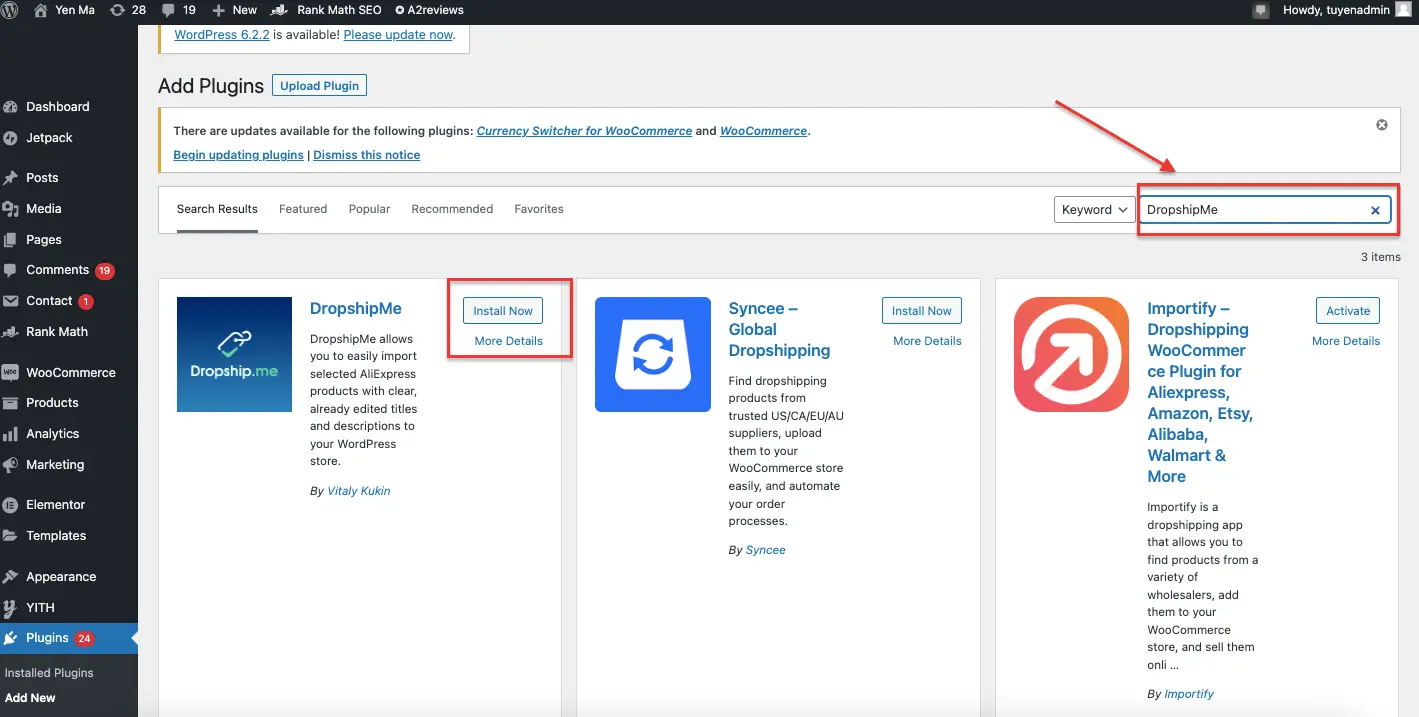Viewport: 1419px width, 717px height.
Task: Click the DropshipMe plugin logo
Action: (x=234, y=354)
